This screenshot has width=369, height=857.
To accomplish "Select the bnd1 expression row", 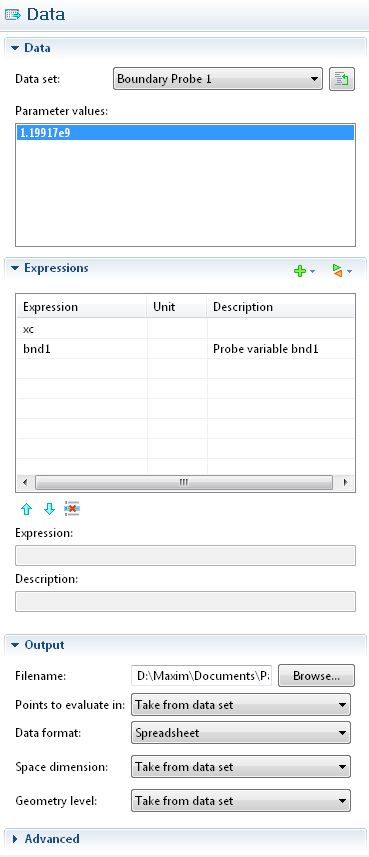I will coord(185,349).
